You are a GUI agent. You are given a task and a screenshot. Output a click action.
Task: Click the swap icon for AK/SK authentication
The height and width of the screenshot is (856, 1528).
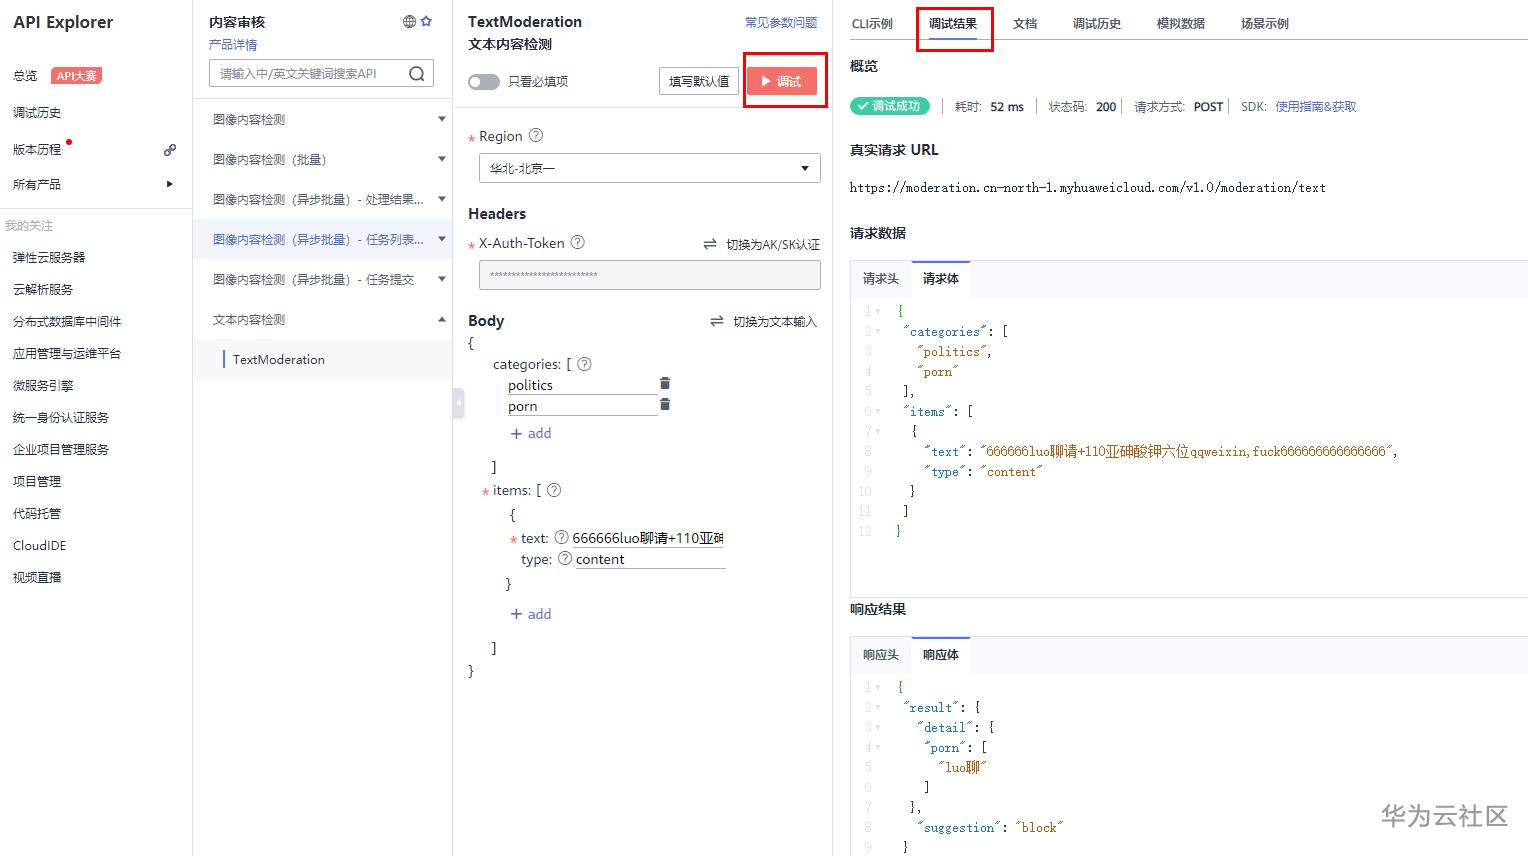710,244
